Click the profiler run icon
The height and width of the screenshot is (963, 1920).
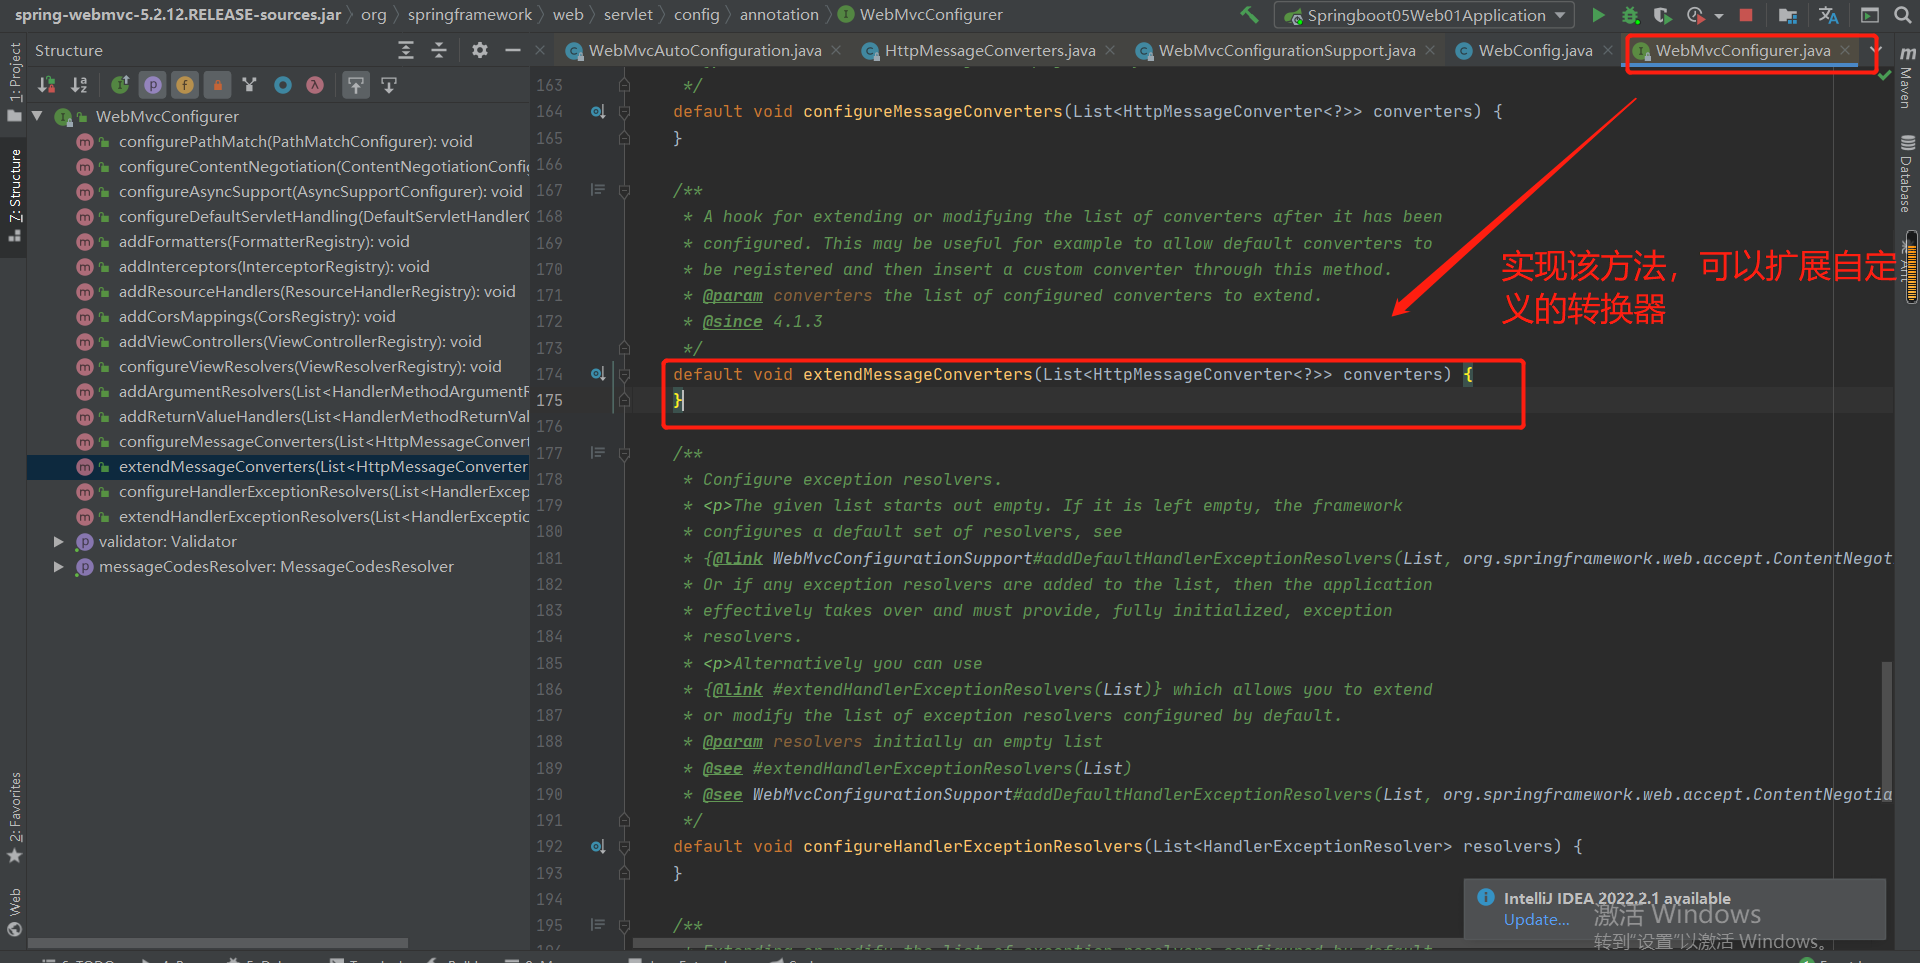pyautogui.click(x=1695, y=15)
